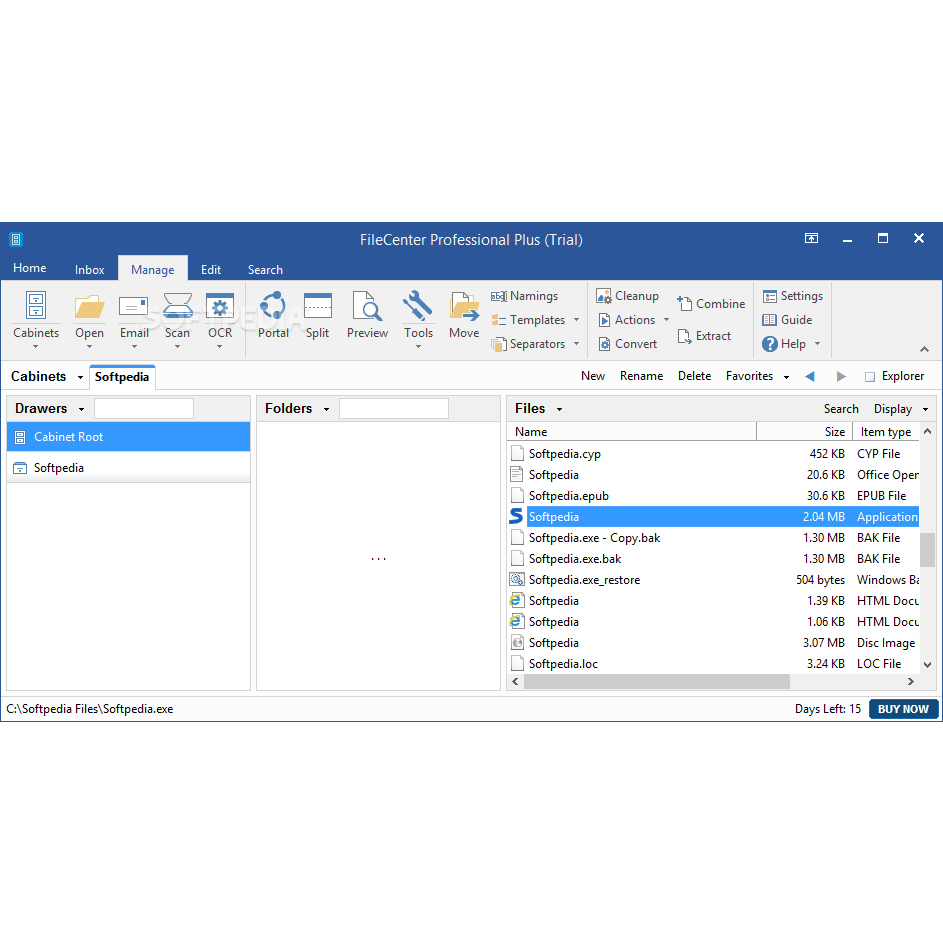The width and height of the screenshot is (943, 943).
Task: Open the Preview tool
Action: [x=367, y=316]
